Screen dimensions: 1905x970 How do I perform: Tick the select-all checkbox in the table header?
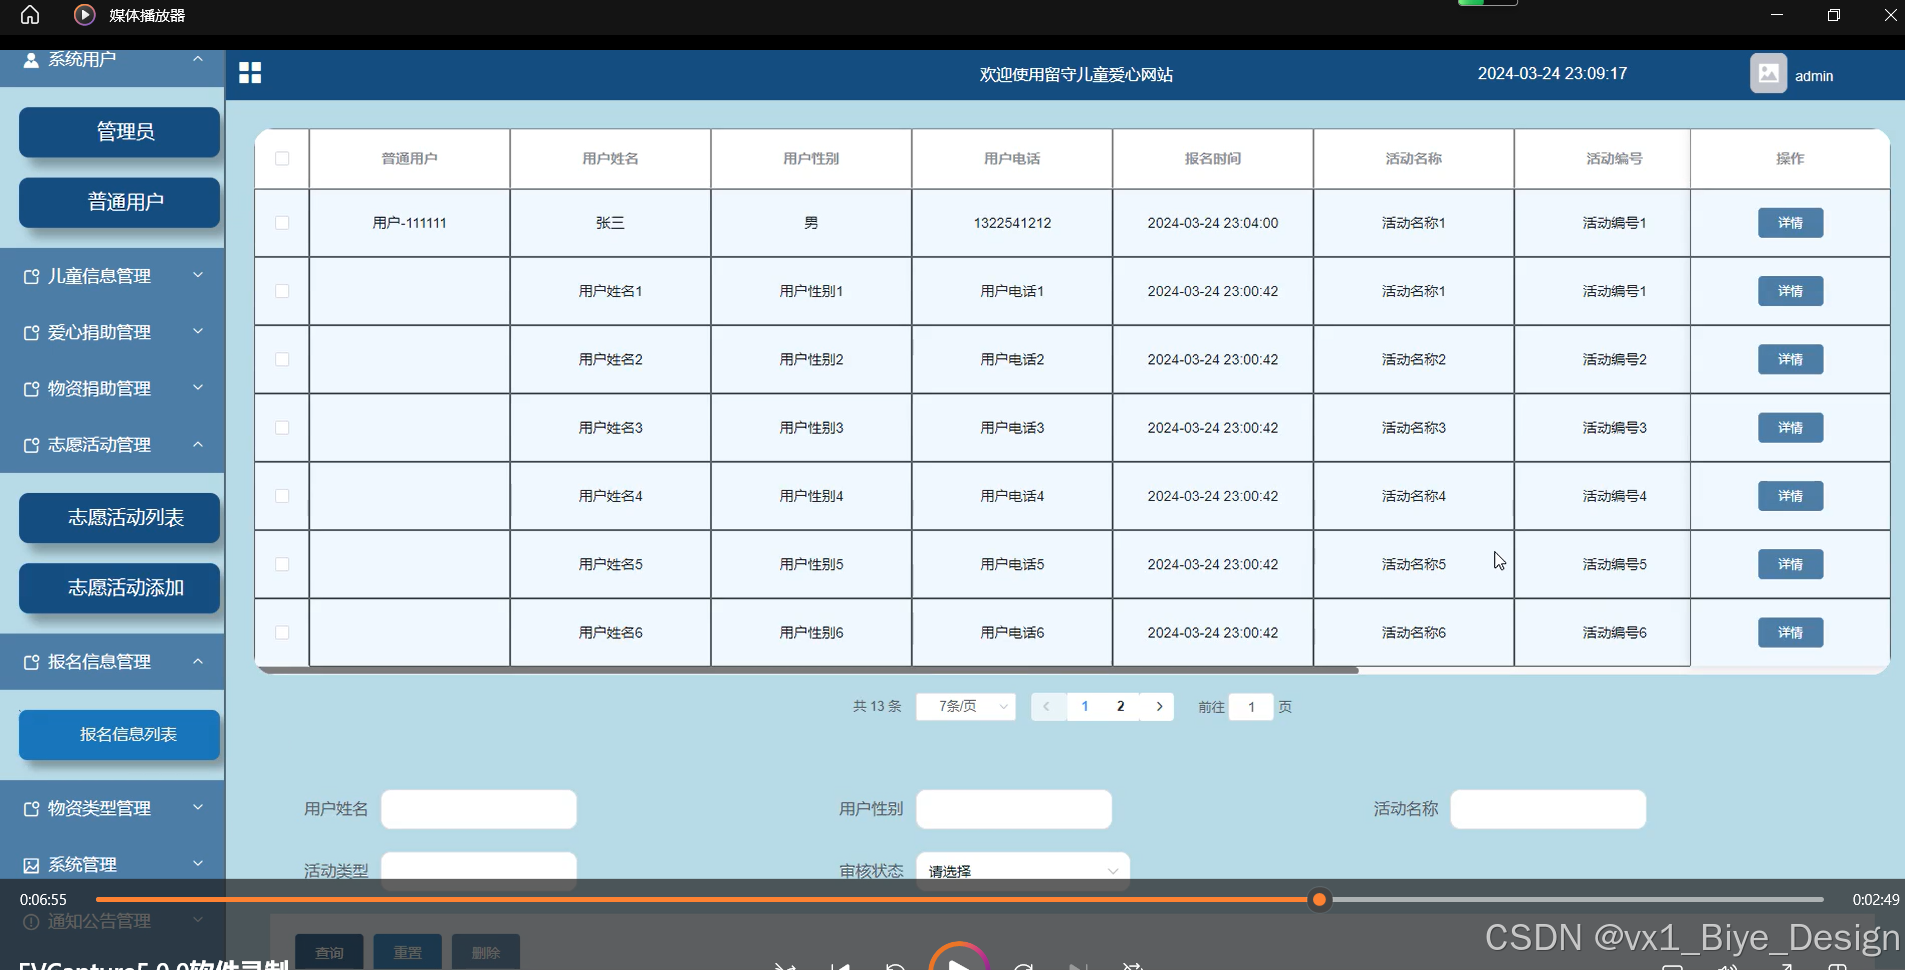click(282, 159)
